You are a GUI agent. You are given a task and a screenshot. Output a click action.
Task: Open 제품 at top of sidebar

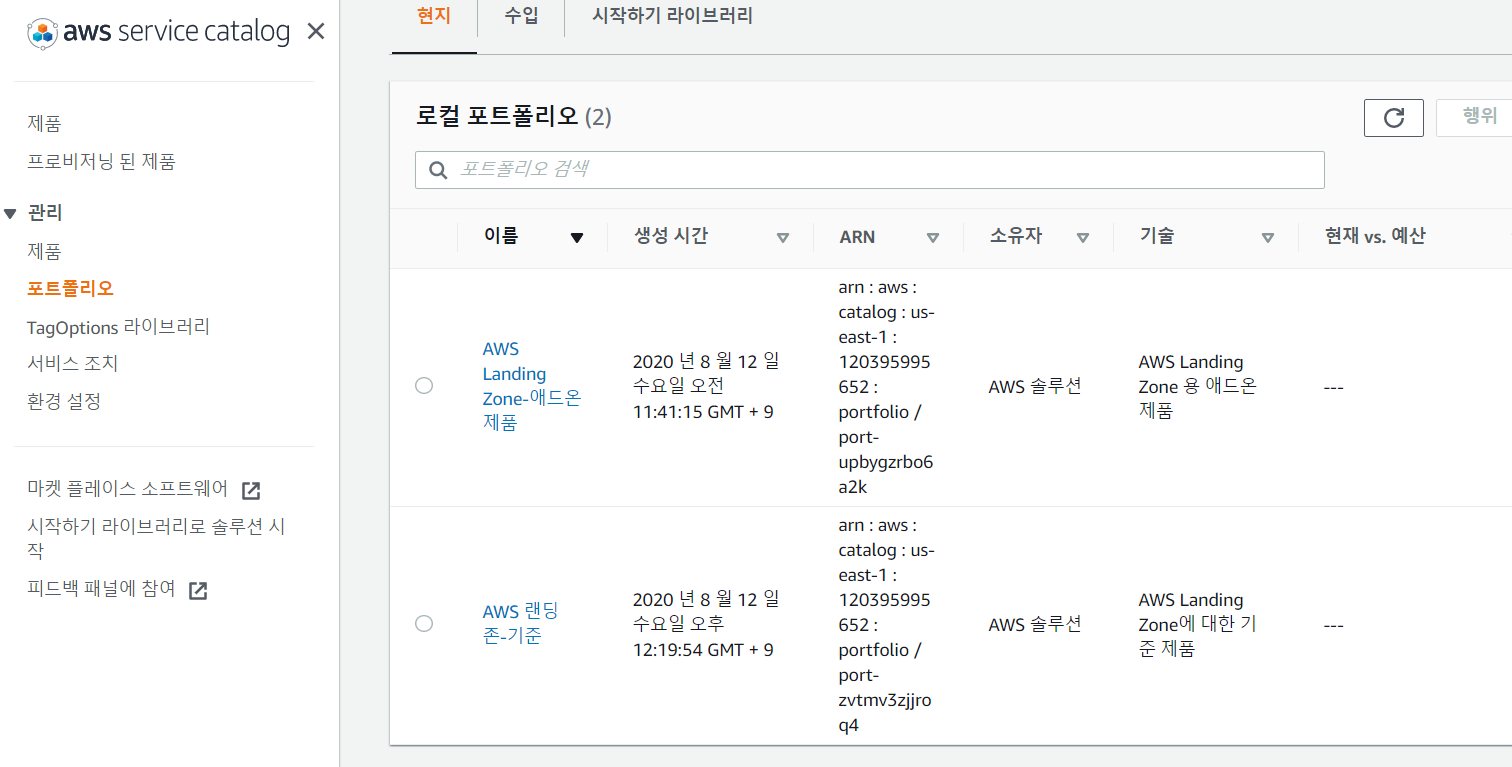pyautogui.click(x=44, y=124)
